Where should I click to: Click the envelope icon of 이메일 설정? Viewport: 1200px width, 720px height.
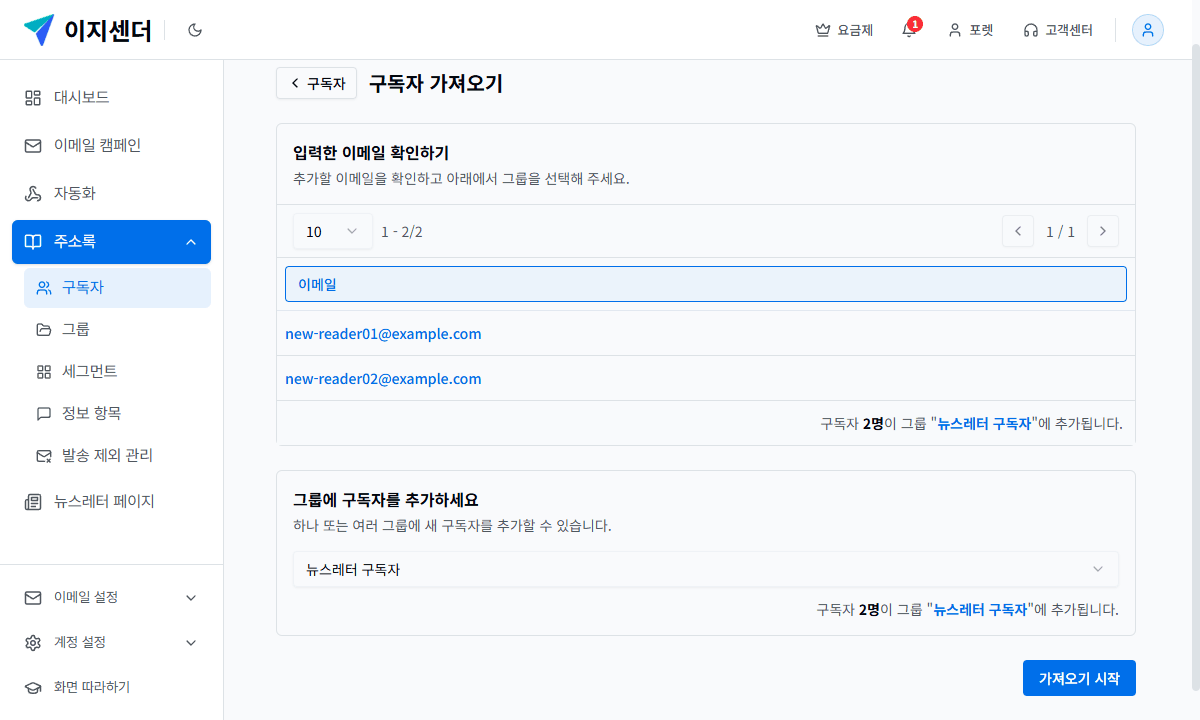tap(33, 597)
